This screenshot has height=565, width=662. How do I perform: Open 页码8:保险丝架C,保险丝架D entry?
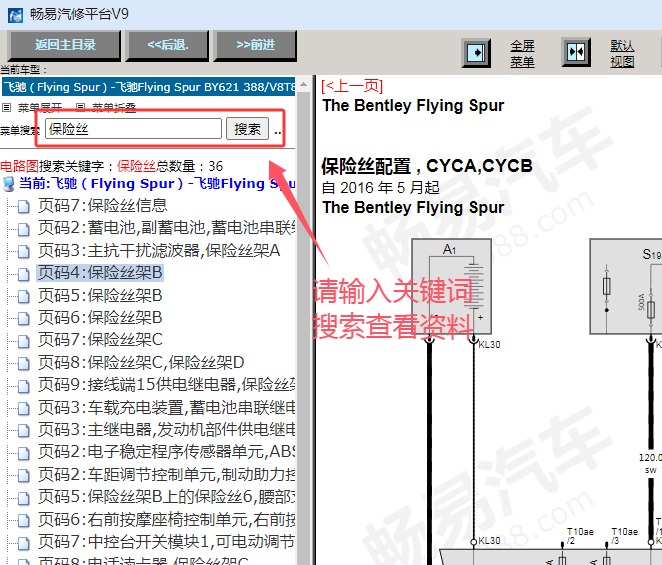tap(141, 362)
